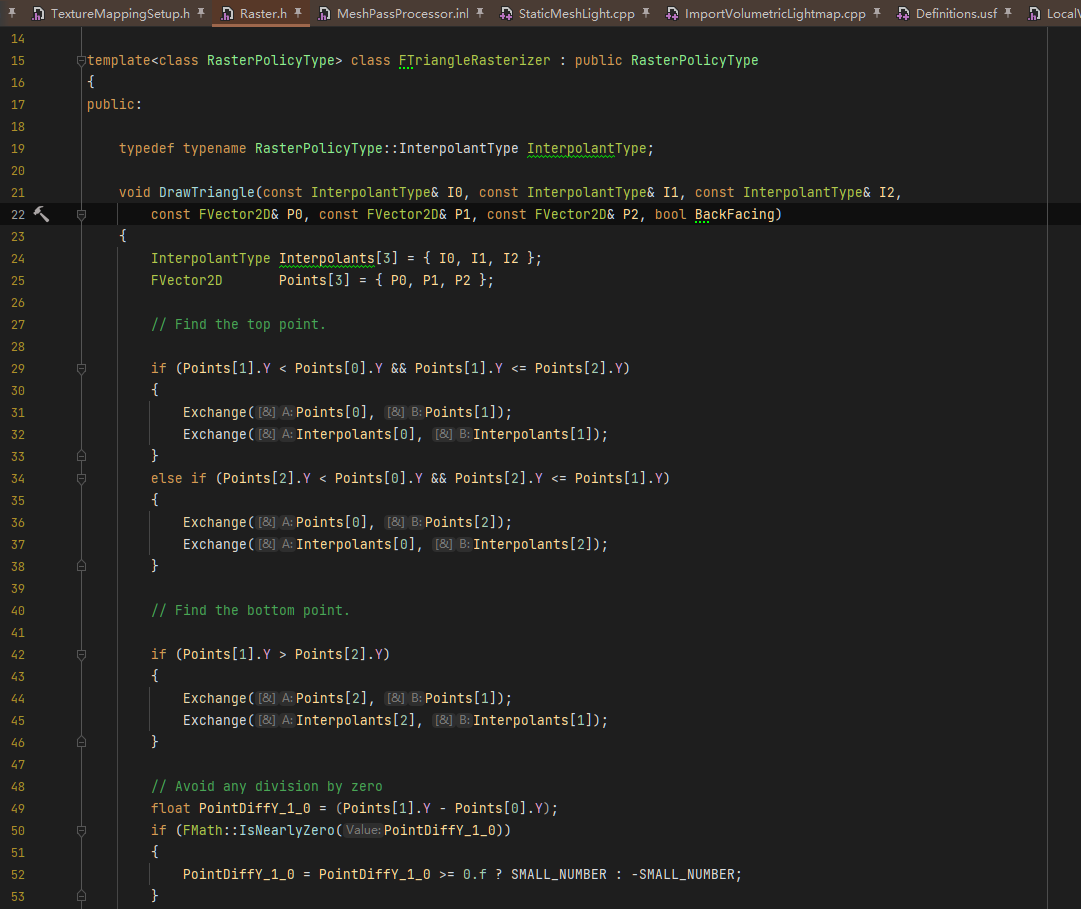Click file icon of StaticMeshLight.cpp tab
The width and height of the screenshot is (1081, 909).
506,14
